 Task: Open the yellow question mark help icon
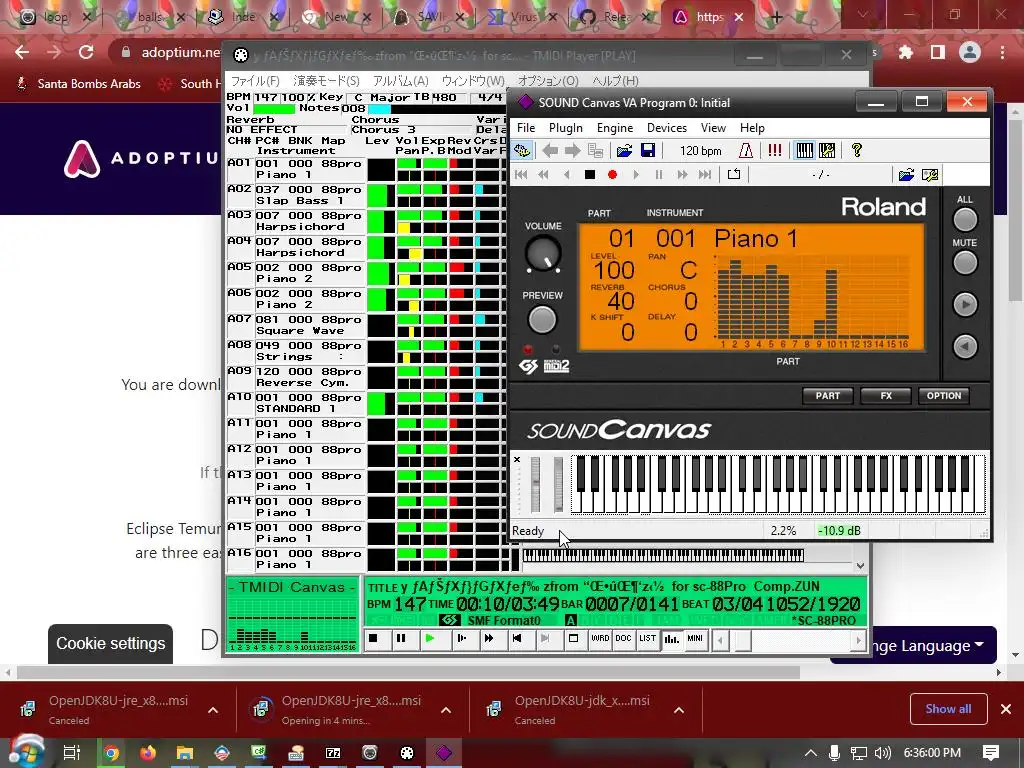pos(857,151)
